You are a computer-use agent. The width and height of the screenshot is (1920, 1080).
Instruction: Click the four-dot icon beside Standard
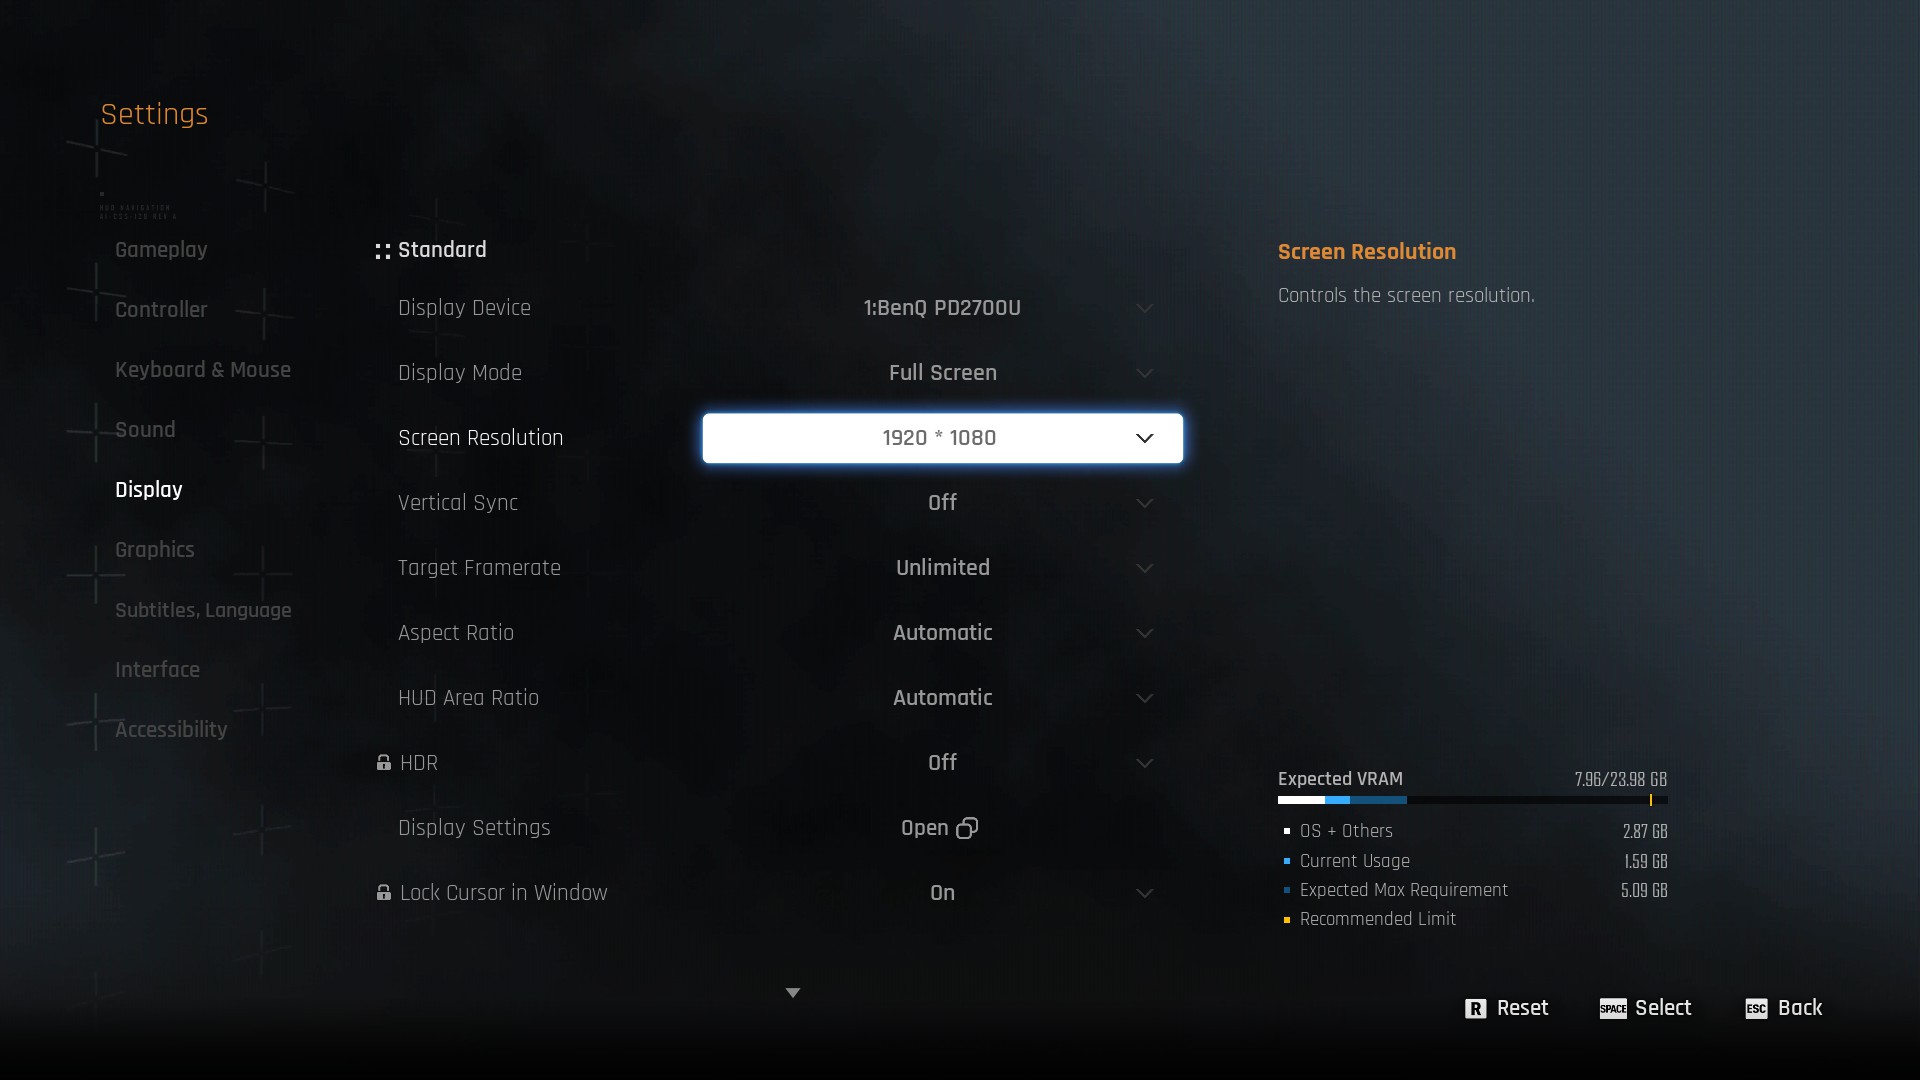click(x=382, y=251)
